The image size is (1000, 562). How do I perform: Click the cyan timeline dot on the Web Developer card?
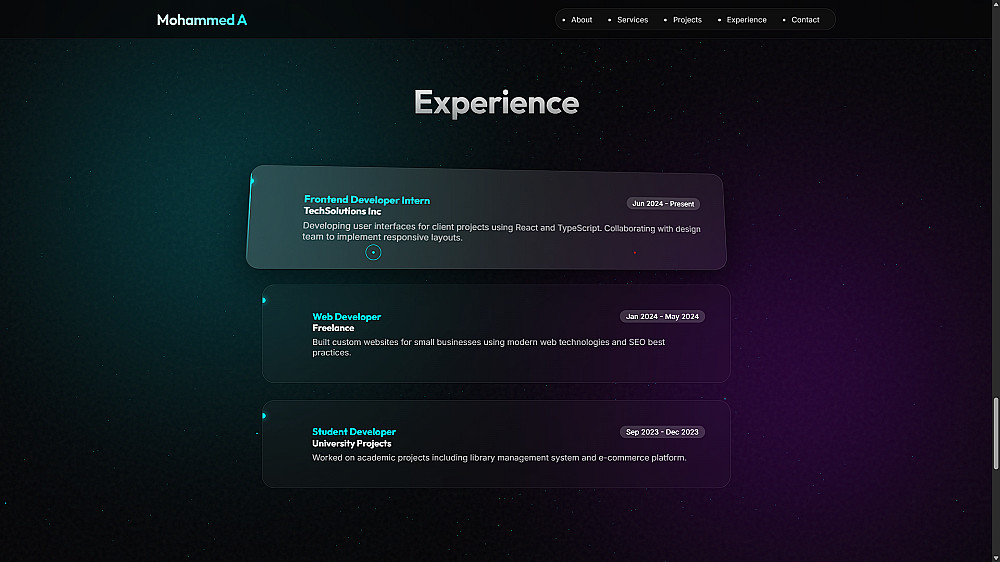tap(264, 300)
